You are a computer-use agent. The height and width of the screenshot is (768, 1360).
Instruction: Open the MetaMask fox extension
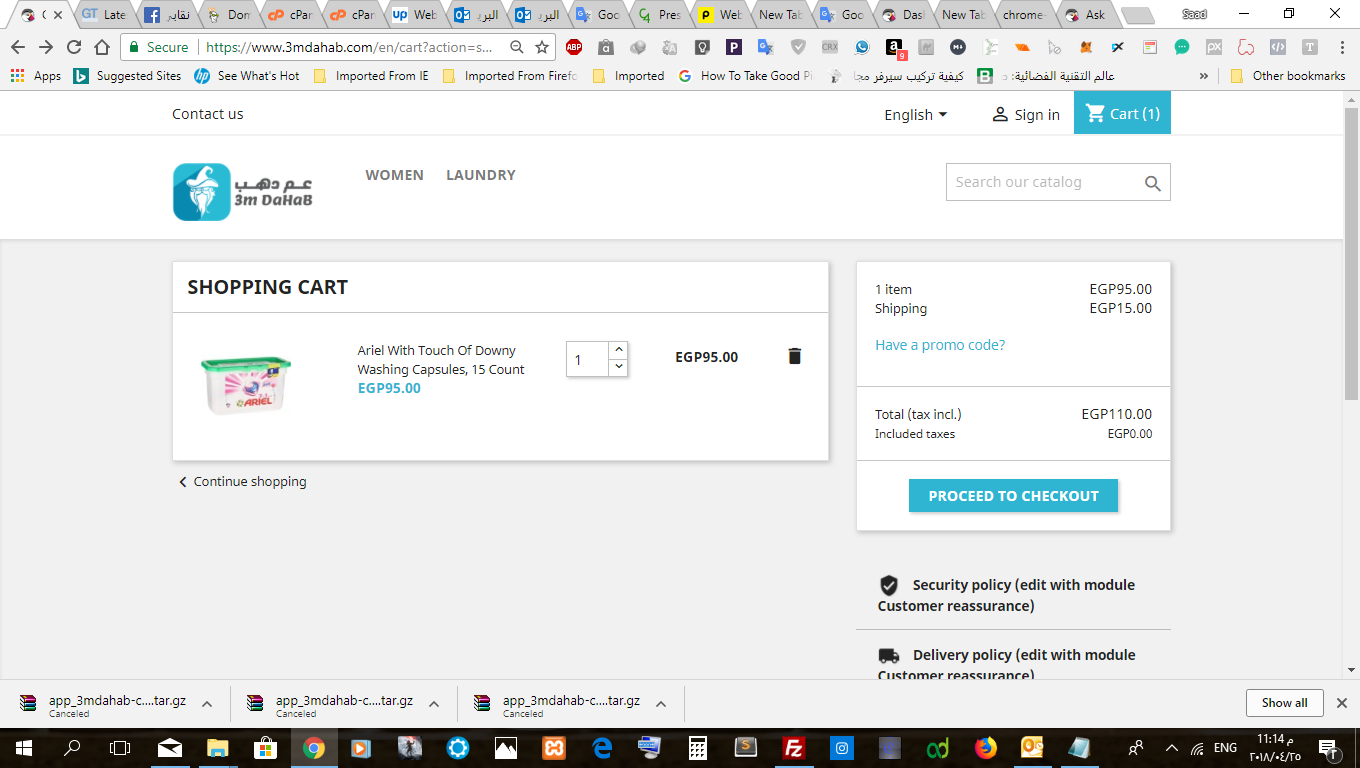(1085, 47)
